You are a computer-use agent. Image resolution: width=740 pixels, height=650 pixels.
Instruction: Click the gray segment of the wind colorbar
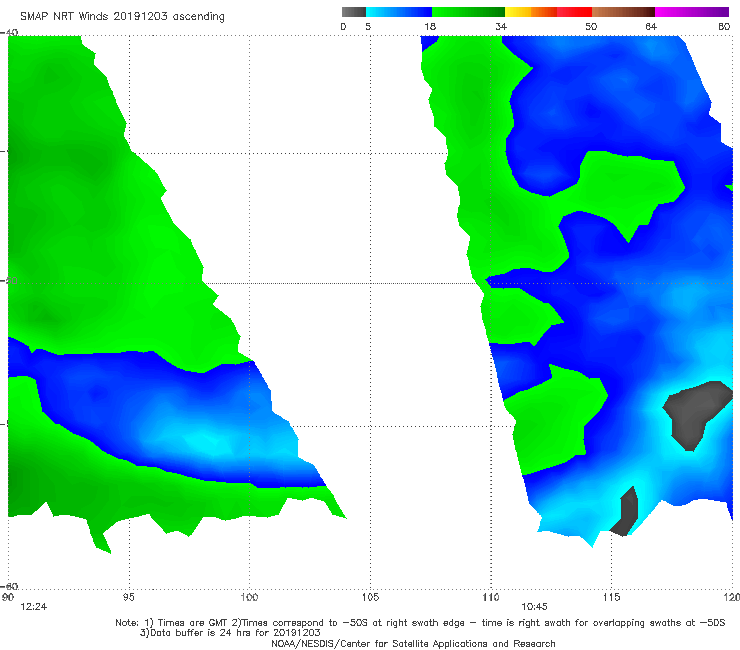(x=353, y=12)
